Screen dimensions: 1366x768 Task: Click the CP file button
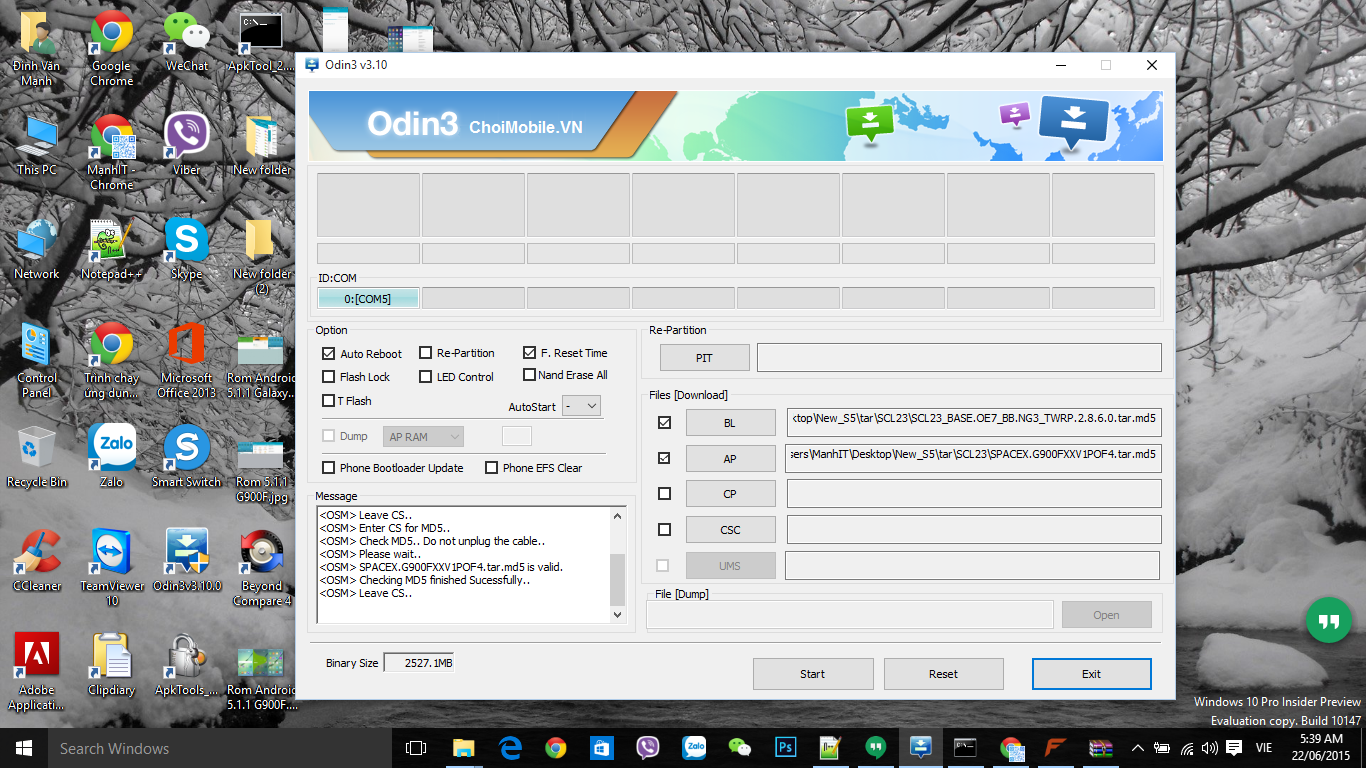(x=730, y=494)
